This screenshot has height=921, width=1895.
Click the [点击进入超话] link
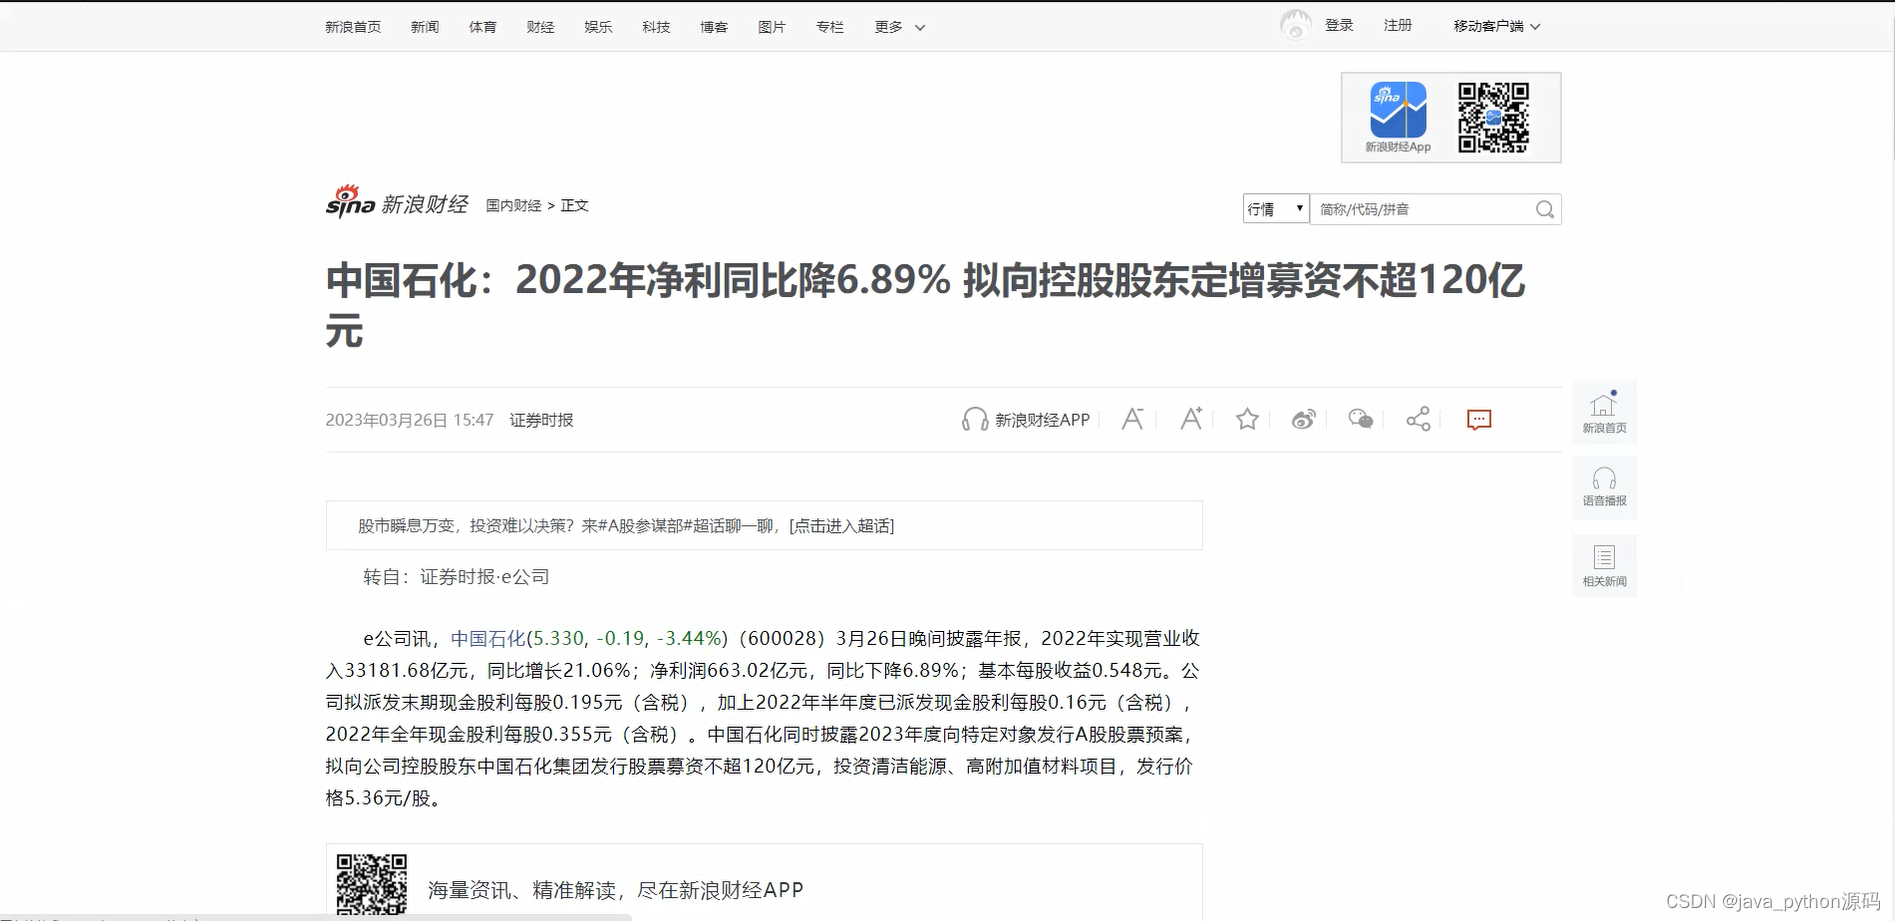(842, 526)
